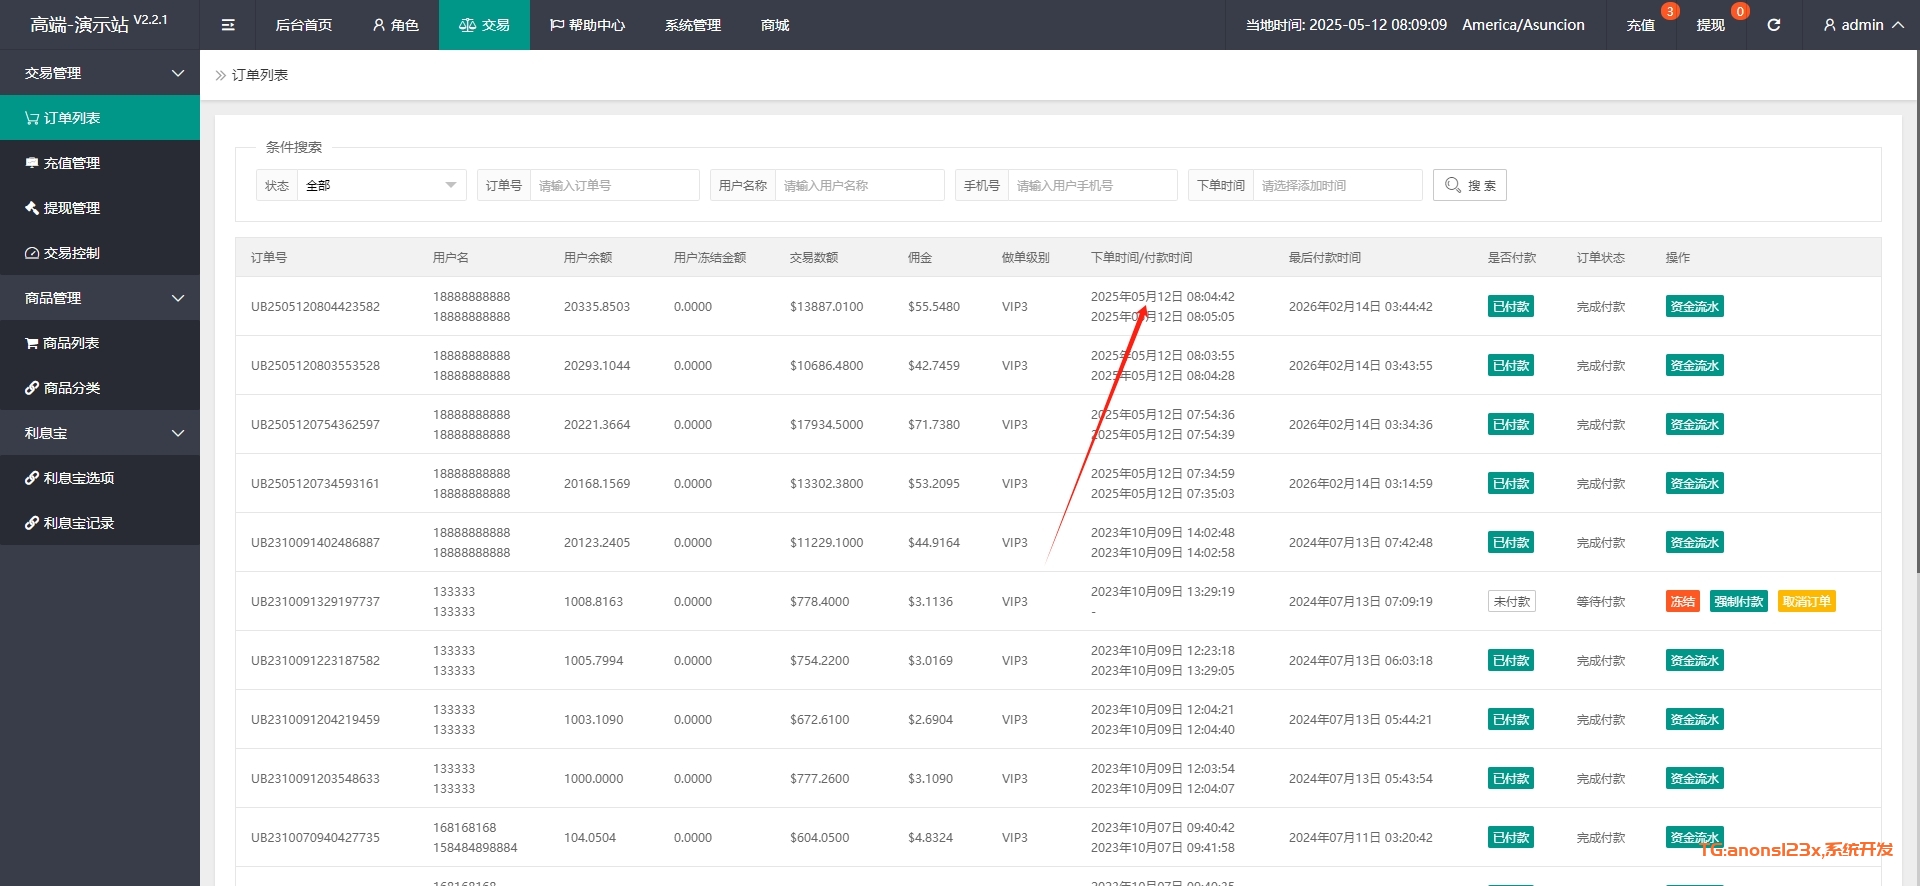Image resolution: width=1920 pixels, height=886 pixels.
Task: Click 资金流水 for order UB2310091402486887
Action: point(1694,543)
